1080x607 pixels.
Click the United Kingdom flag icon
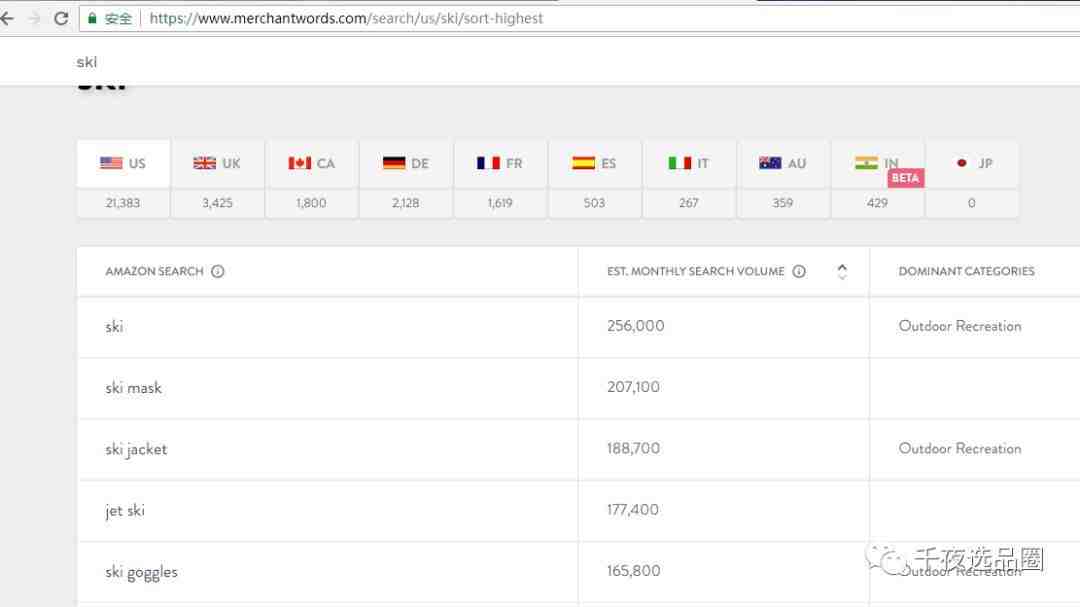(x=205, y=163)
